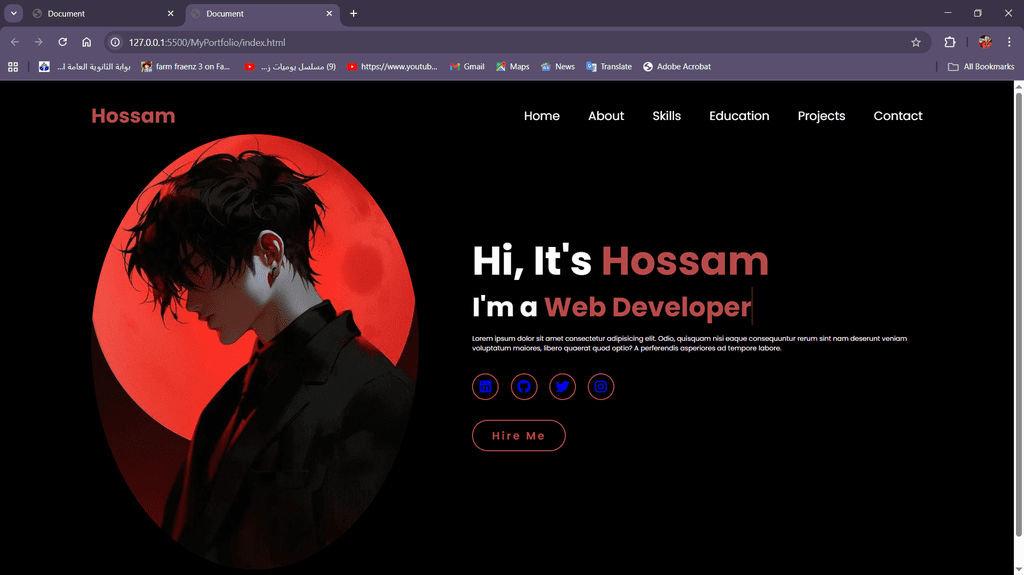
Task: Expand the tab search dropdown
Action: click(13, 13)
